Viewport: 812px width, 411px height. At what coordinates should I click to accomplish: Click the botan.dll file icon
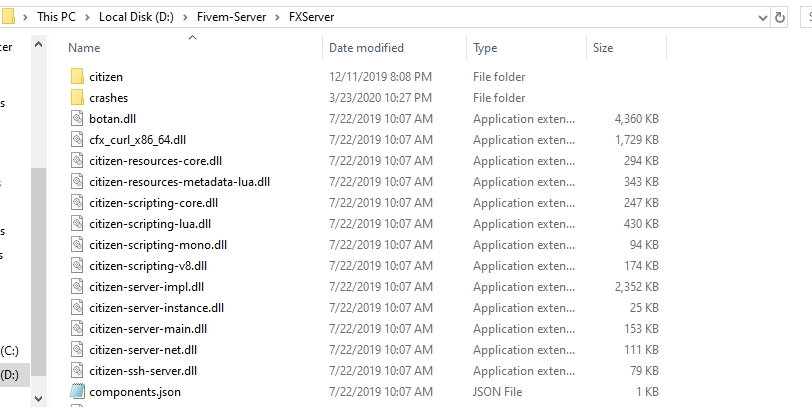click(77, 119)
